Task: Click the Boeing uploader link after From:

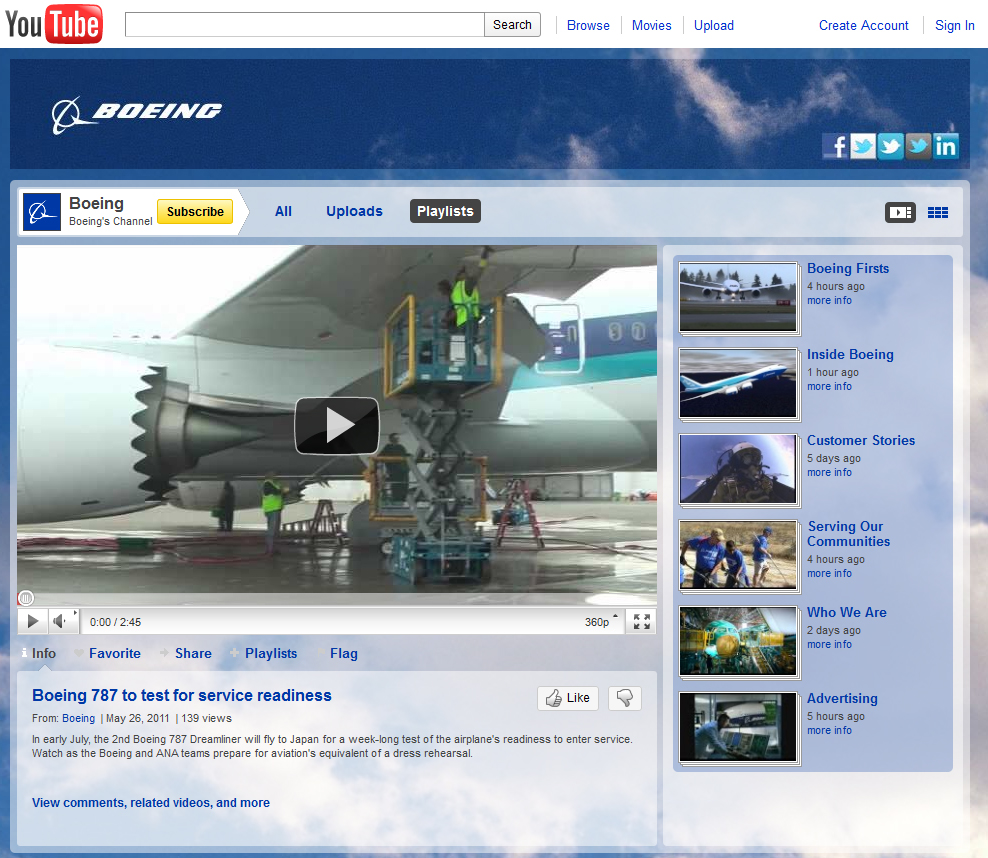Action: 78,718
